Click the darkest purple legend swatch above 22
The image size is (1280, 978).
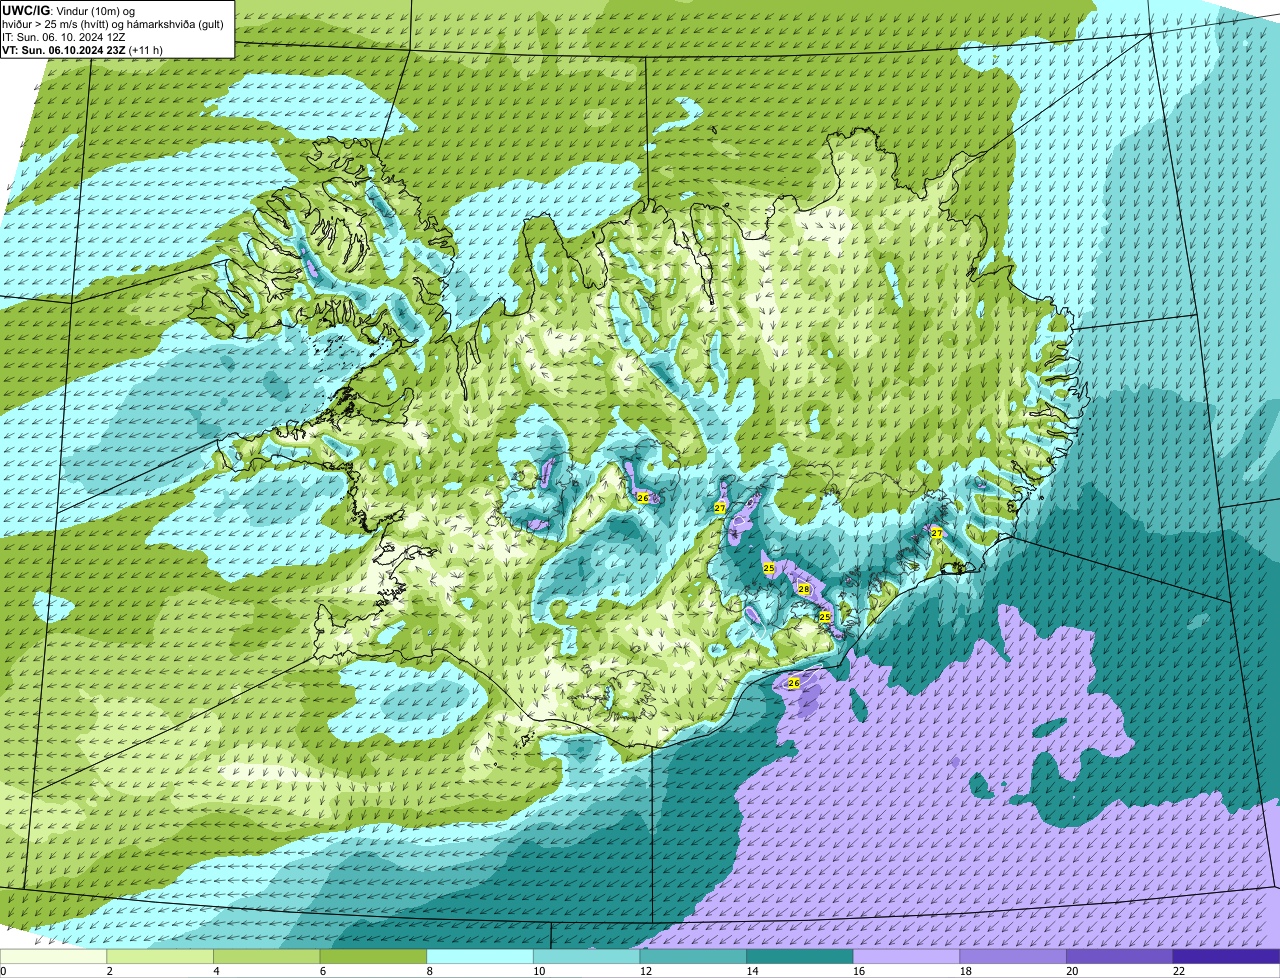[x=1227, y=956]
